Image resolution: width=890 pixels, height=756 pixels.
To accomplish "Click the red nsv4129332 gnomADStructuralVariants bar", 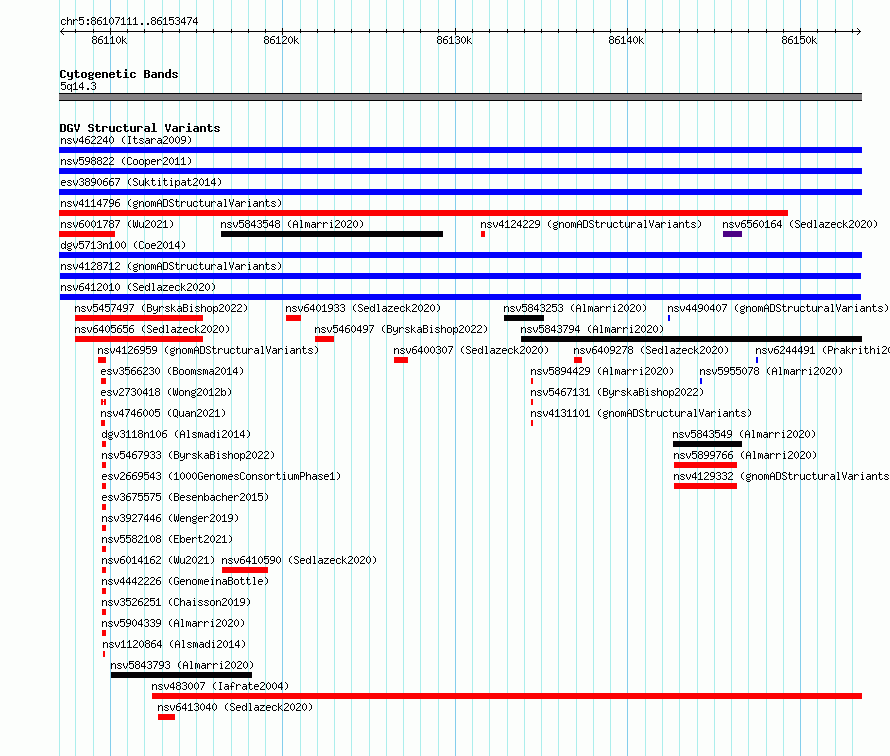I will tap(706, 486).
